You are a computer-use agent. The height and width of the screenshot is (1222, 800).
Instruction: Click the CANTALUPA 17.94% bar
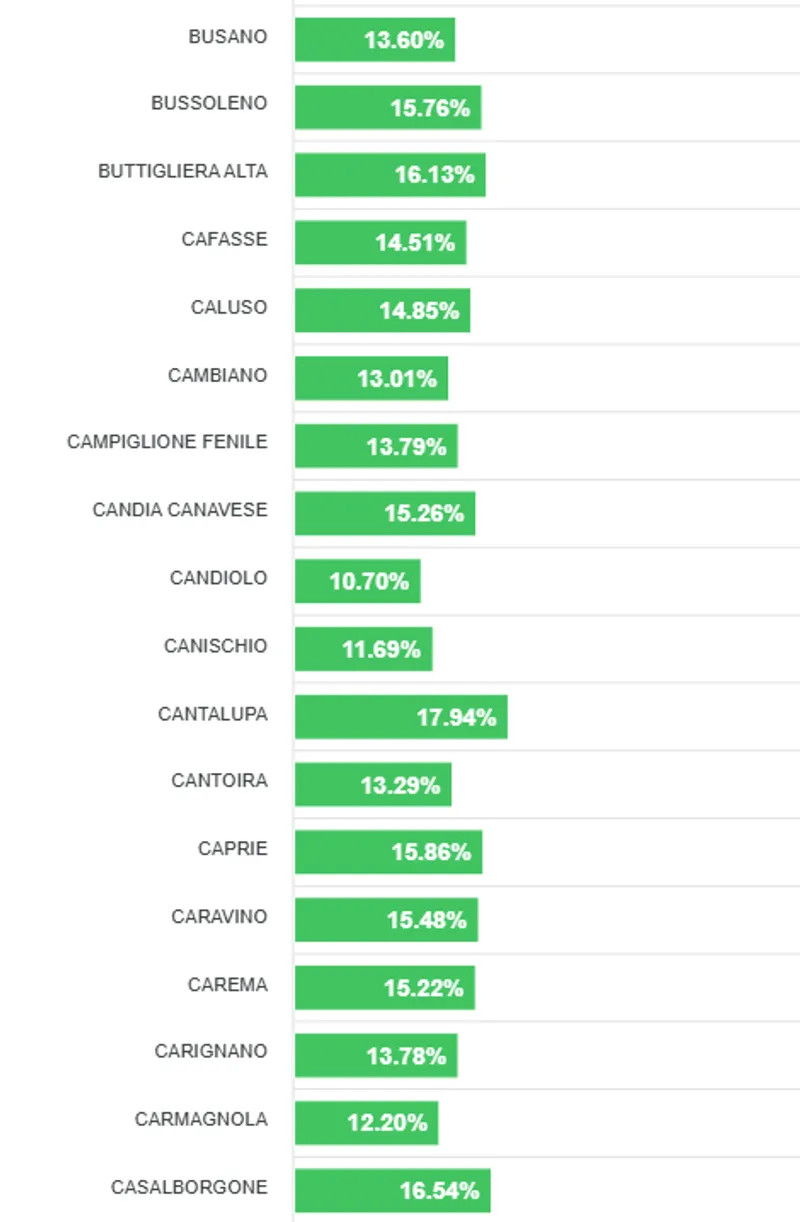click(401, 717)
